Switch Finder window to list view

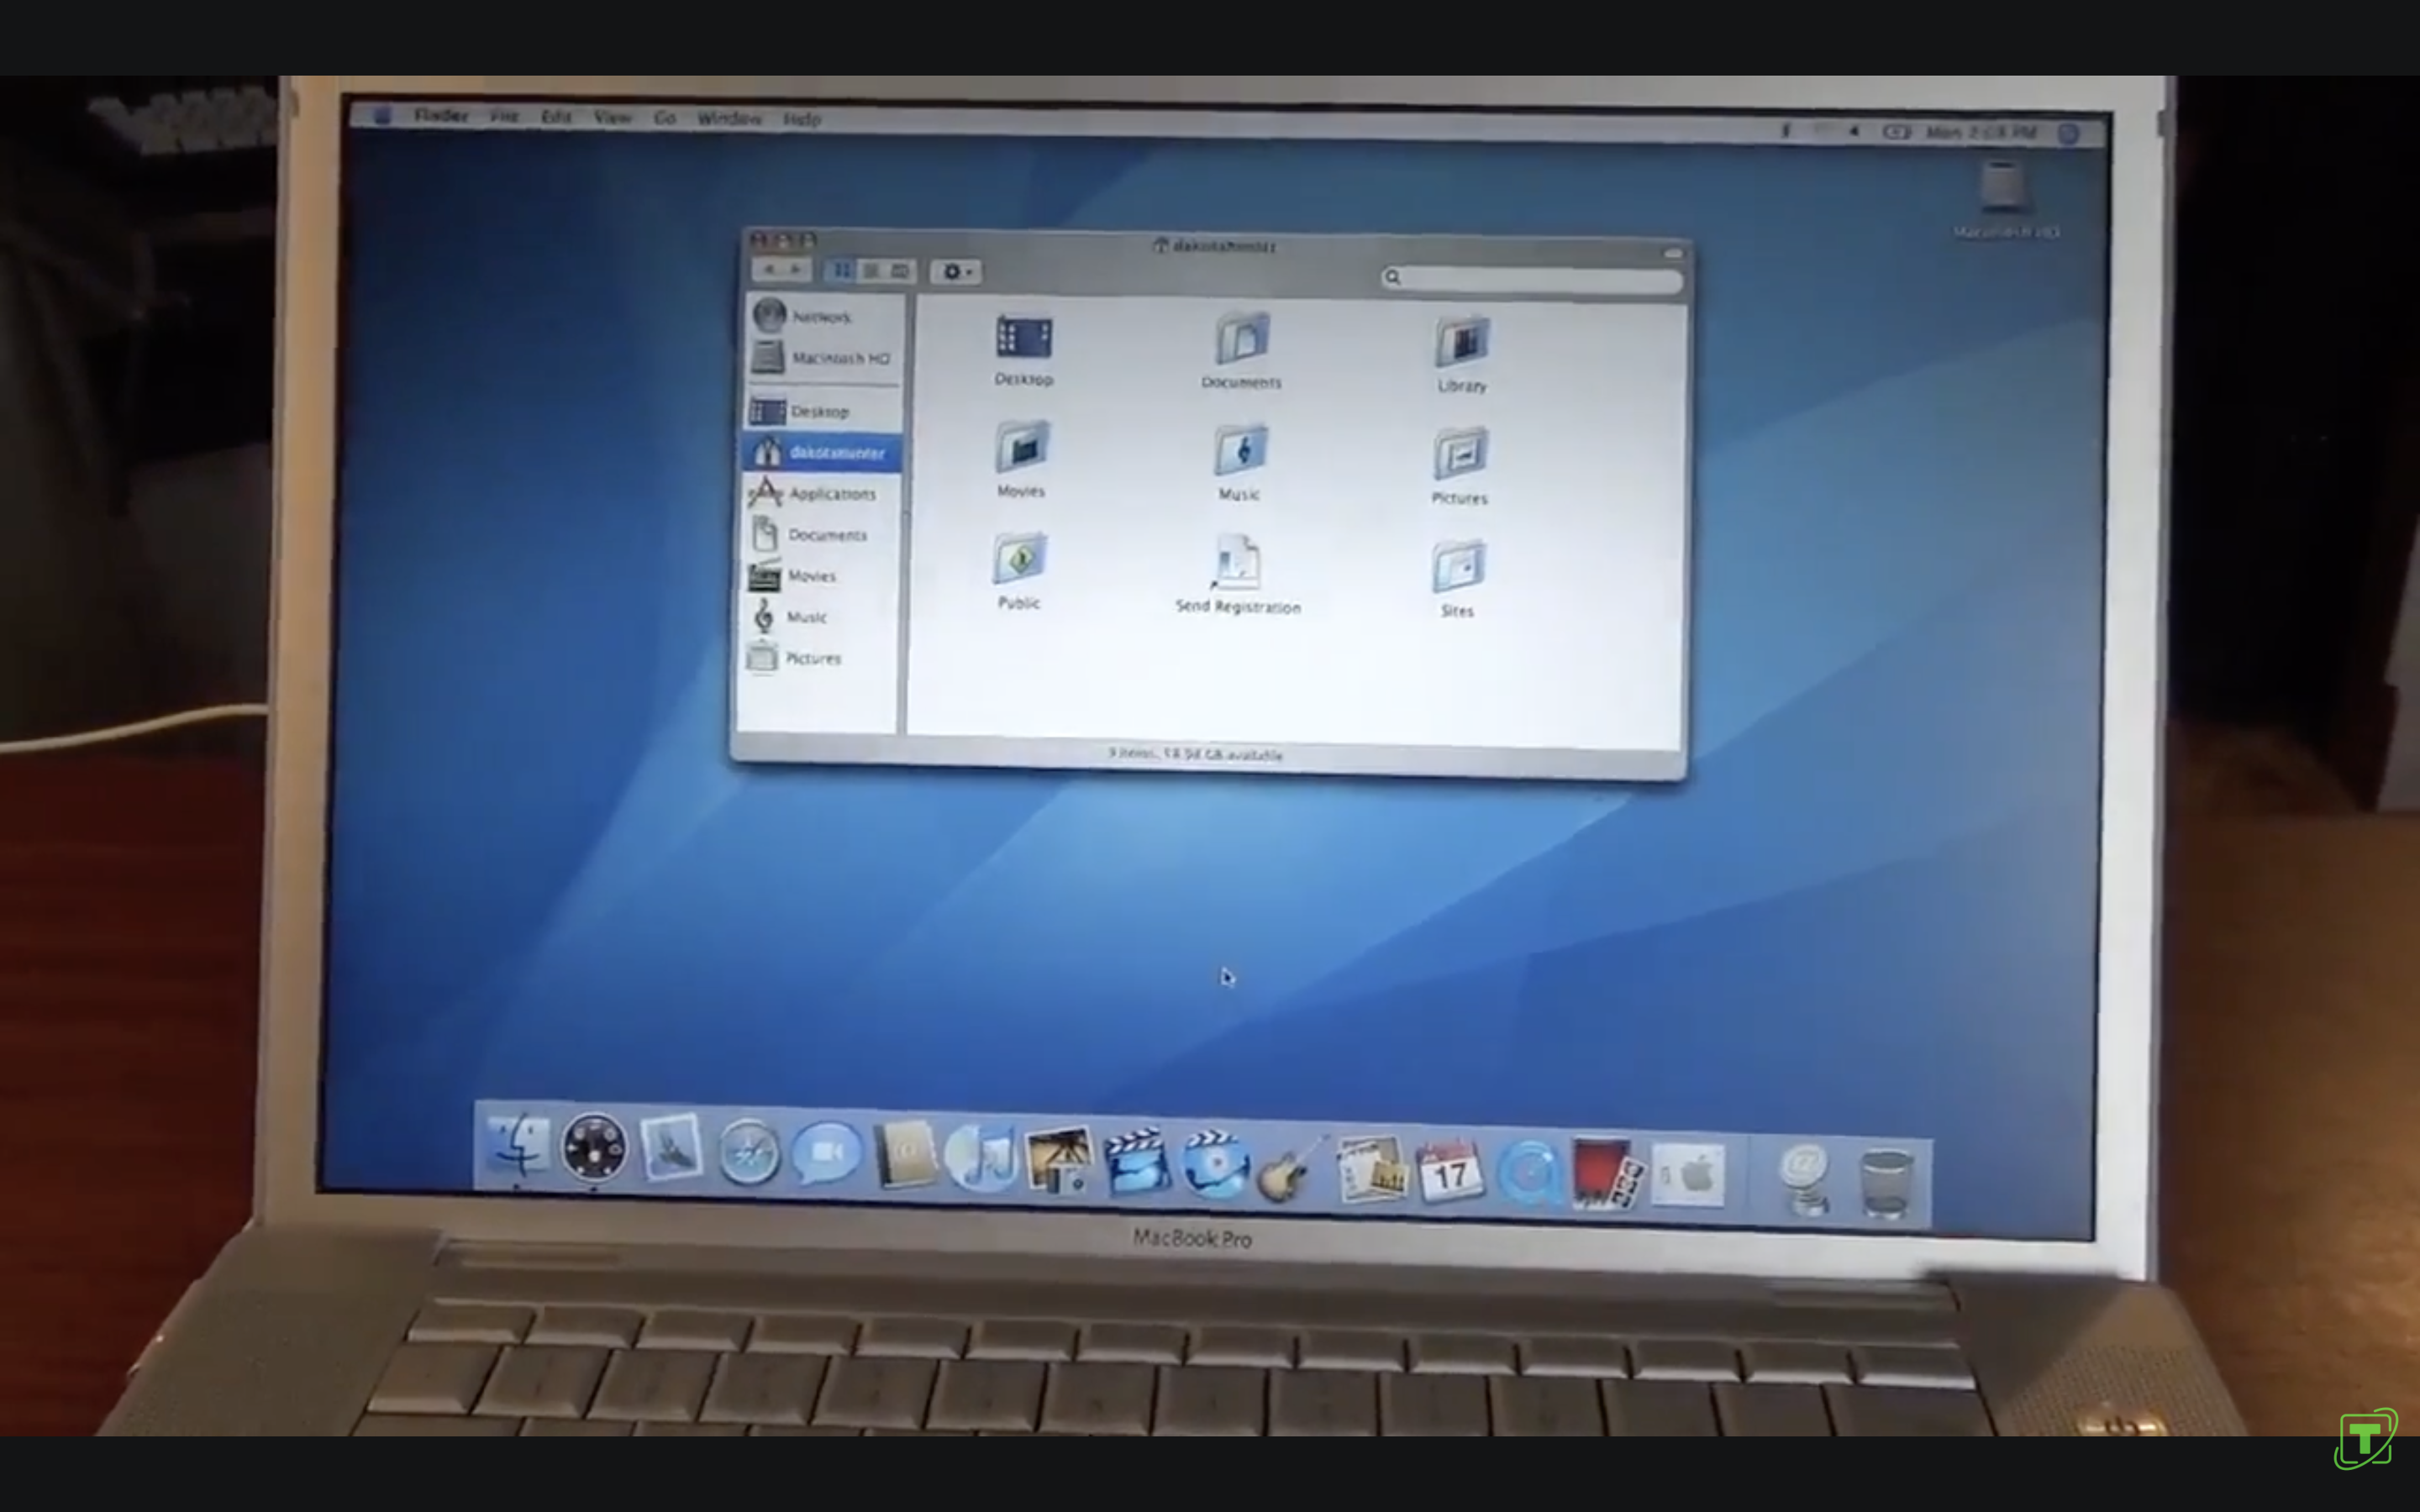point(871,271)
